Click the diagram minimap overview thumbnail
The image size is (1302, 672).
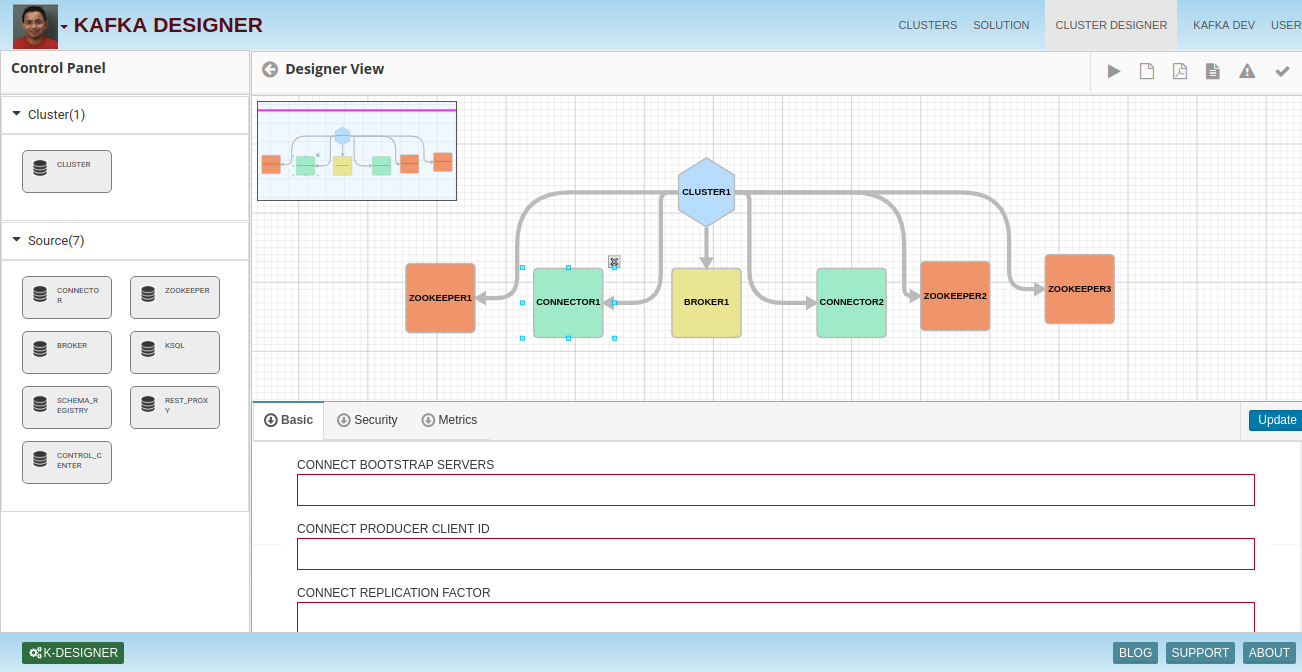coord(357,151)
